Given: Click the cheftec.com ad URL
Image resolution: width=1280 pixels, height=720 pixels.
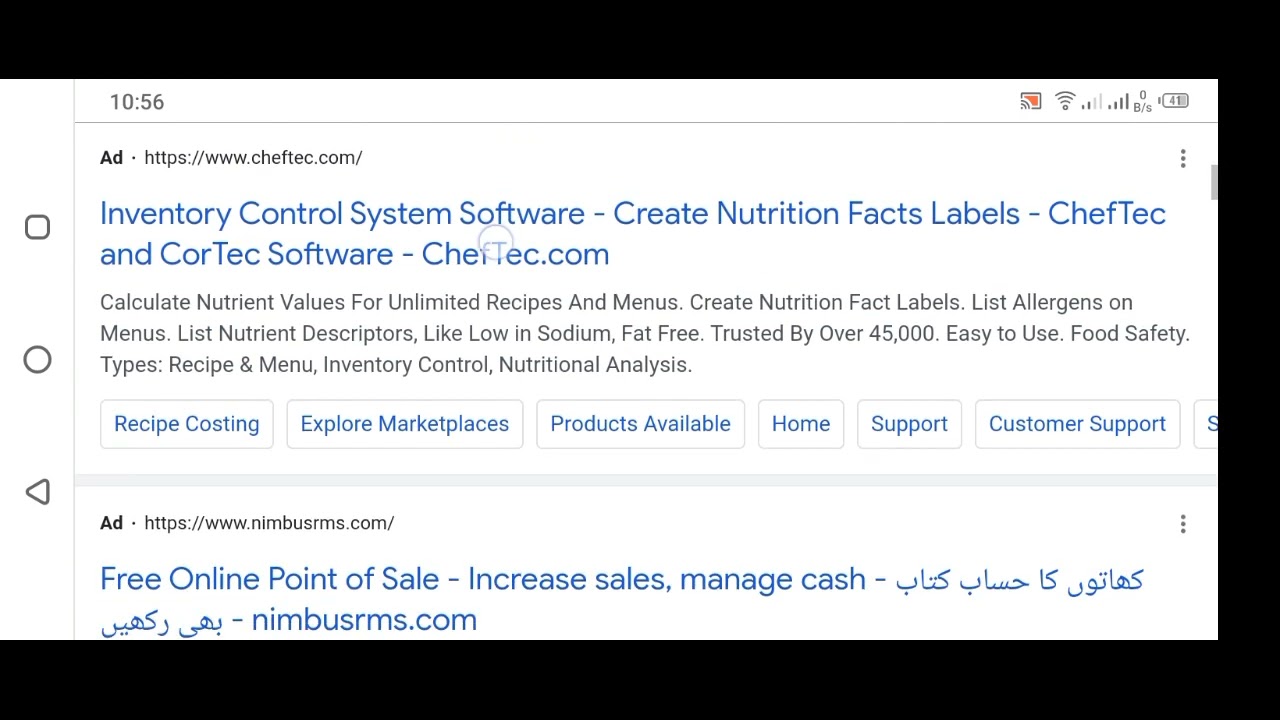Looking at the screenshot, I should (x=253, y=158).
